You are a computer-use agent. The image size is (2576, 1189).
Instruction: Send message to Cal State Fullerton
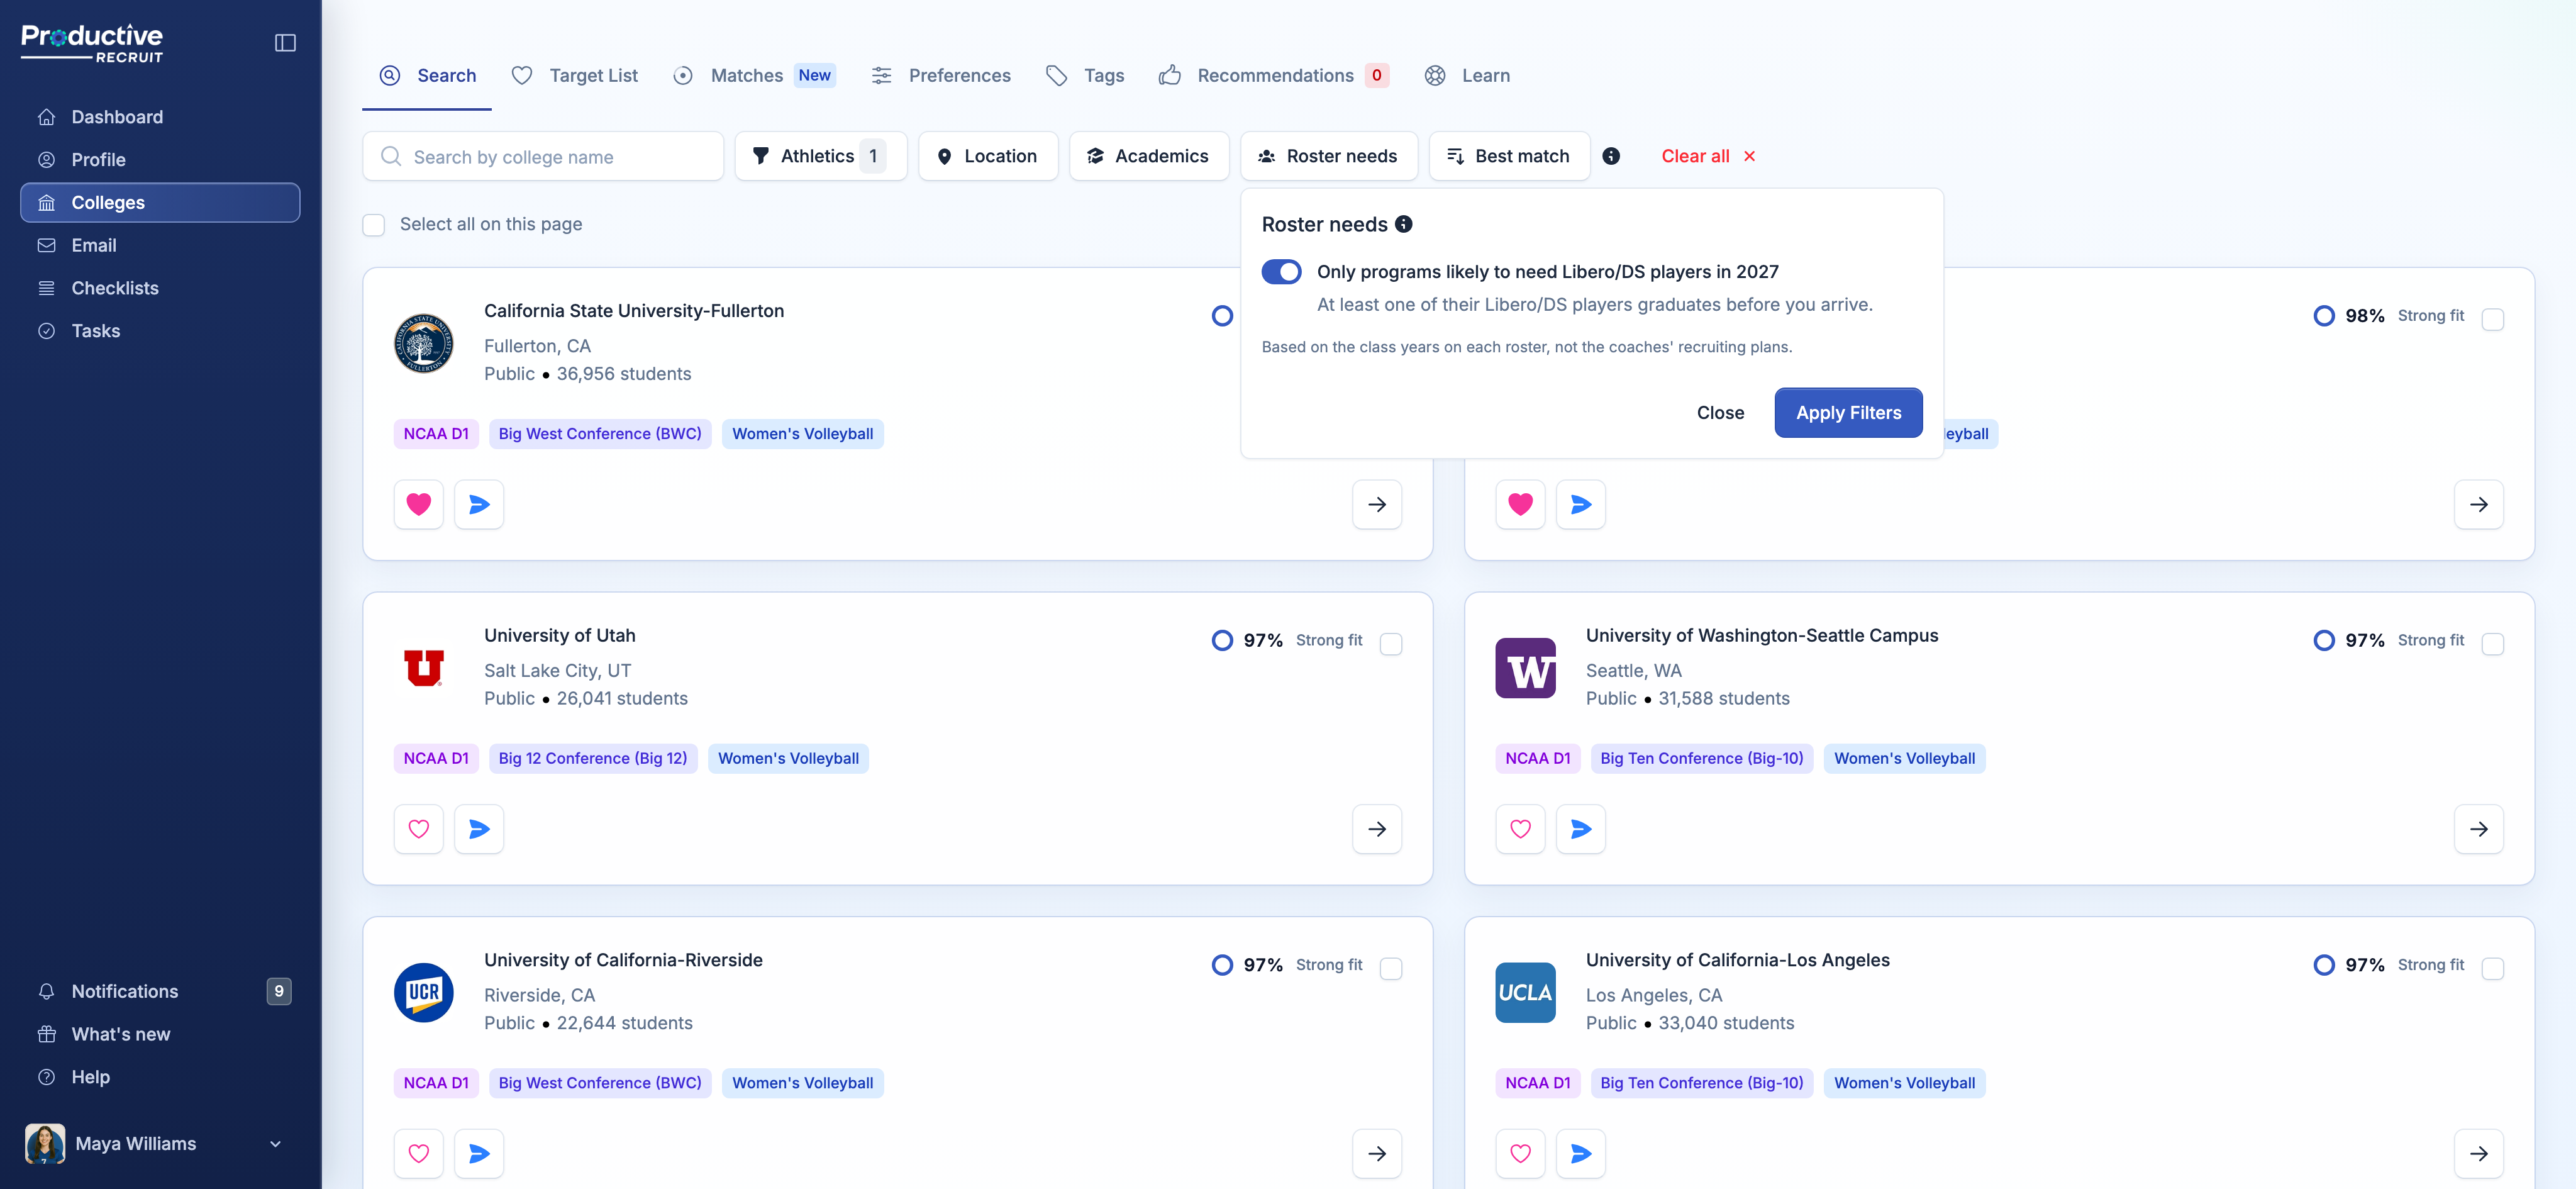[x=479, y=504]
